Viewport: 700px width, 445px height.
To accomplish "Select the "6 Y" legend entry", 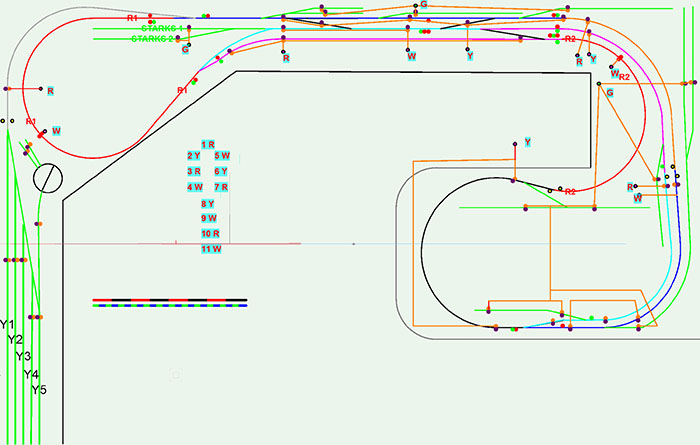I will coord(221,171).
